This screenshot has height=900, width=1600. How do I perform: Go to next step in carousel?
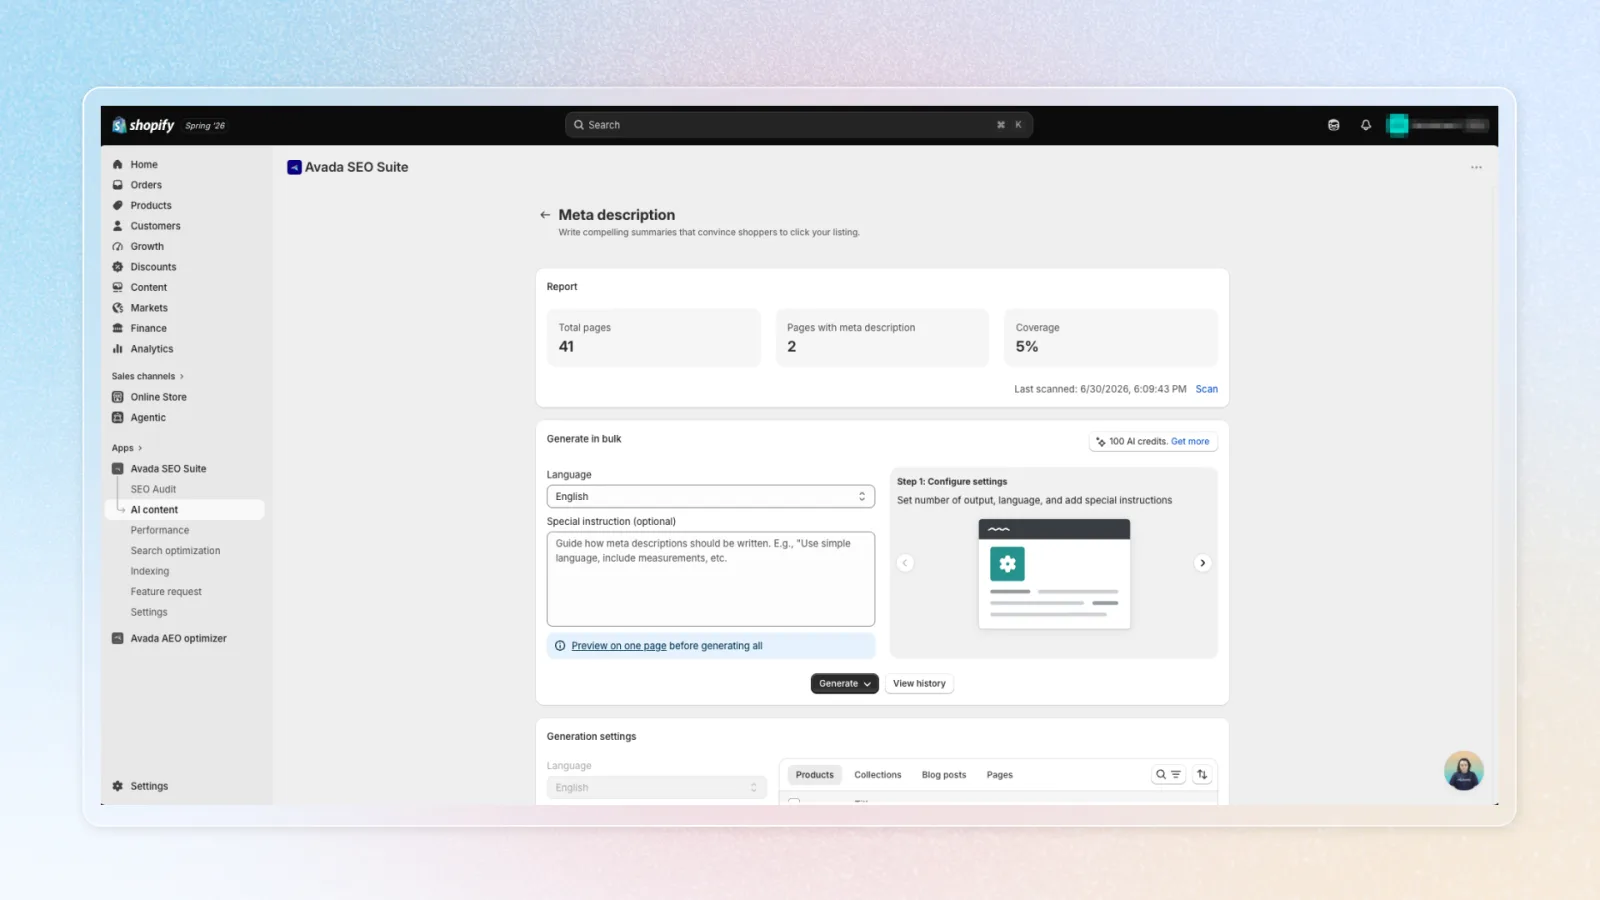(1202, 563)
